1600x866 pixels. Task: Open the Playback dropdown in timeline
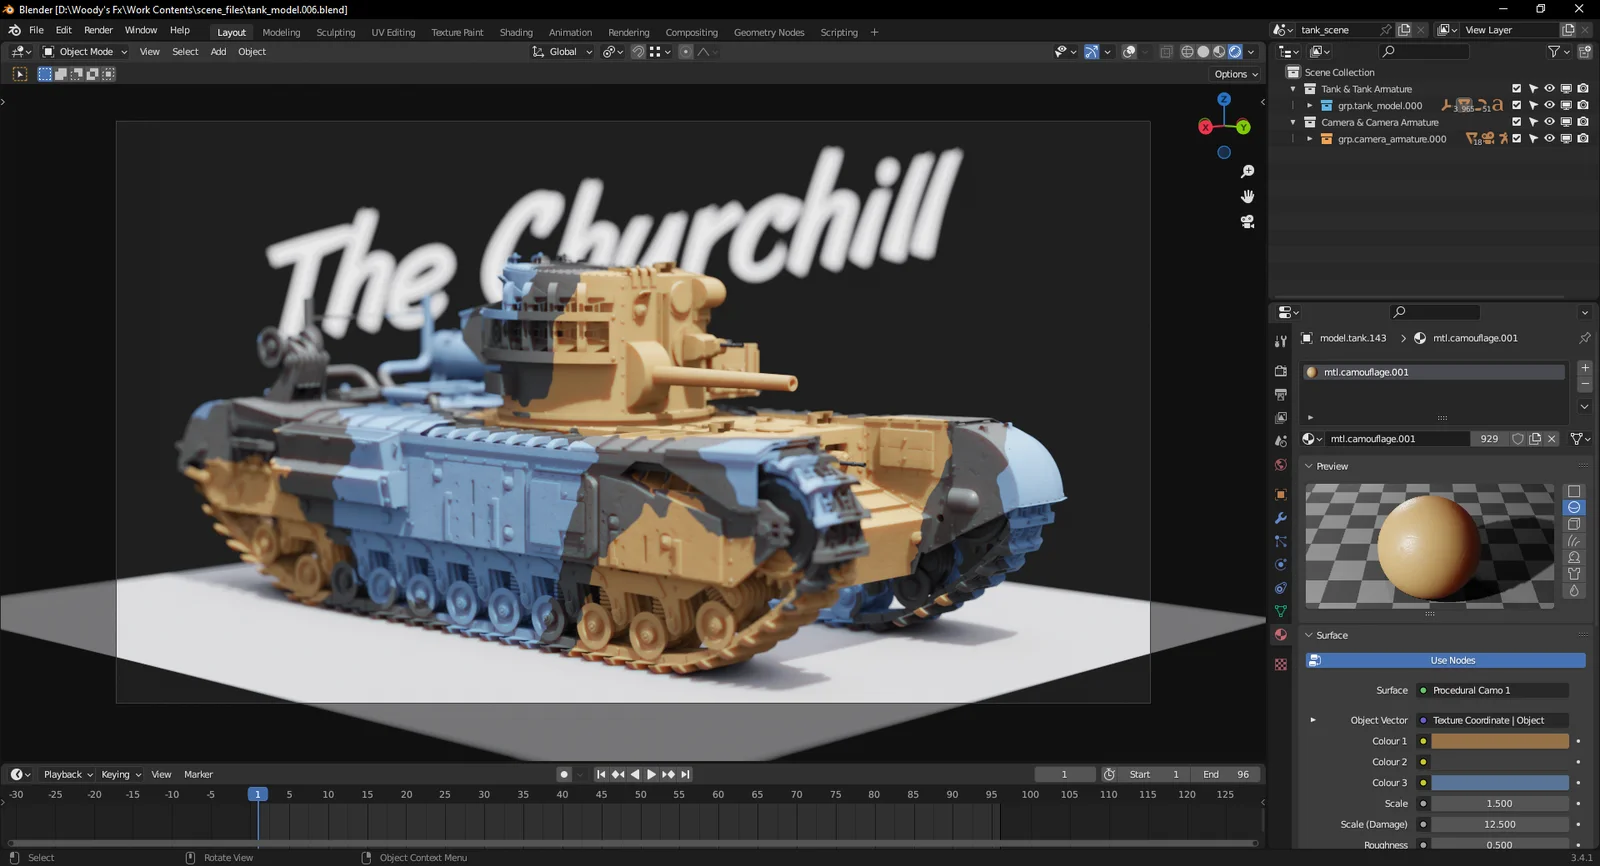67,774
